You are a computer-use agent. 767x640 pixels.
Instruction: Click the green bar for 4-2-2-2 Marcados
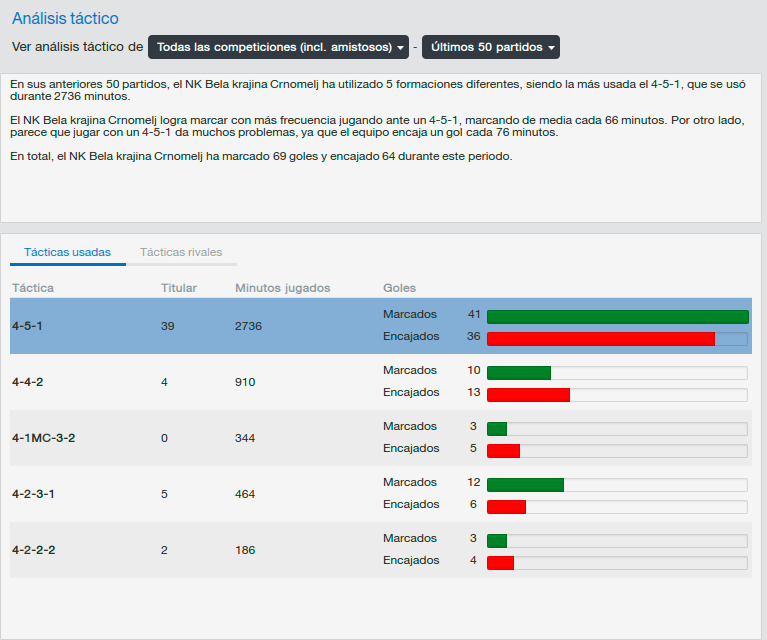tap(497, 541)
